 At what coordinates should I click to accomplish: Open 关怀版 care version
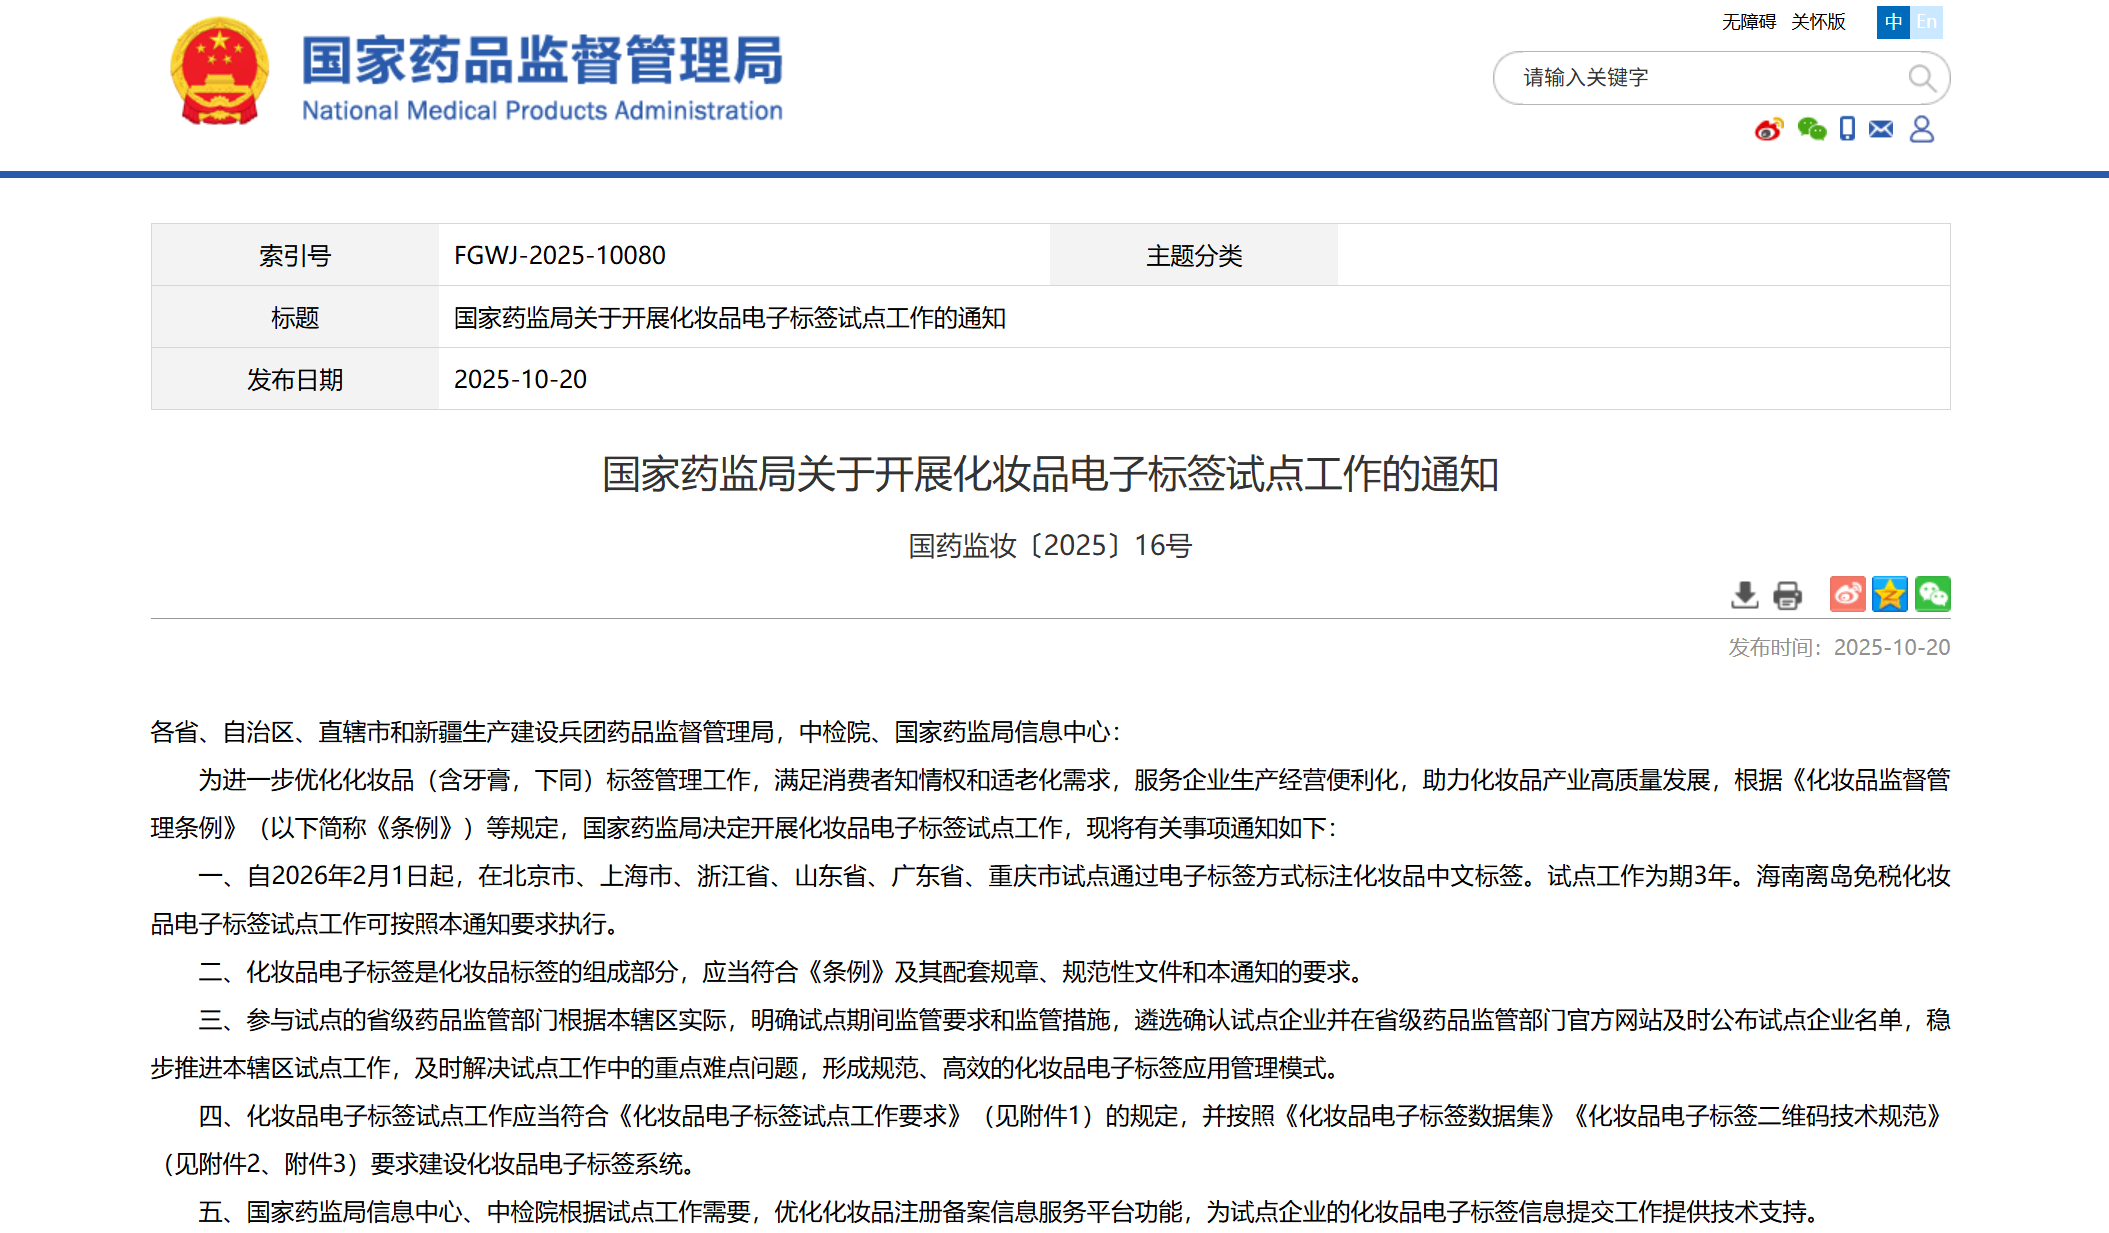click(x=1818, y=22)
